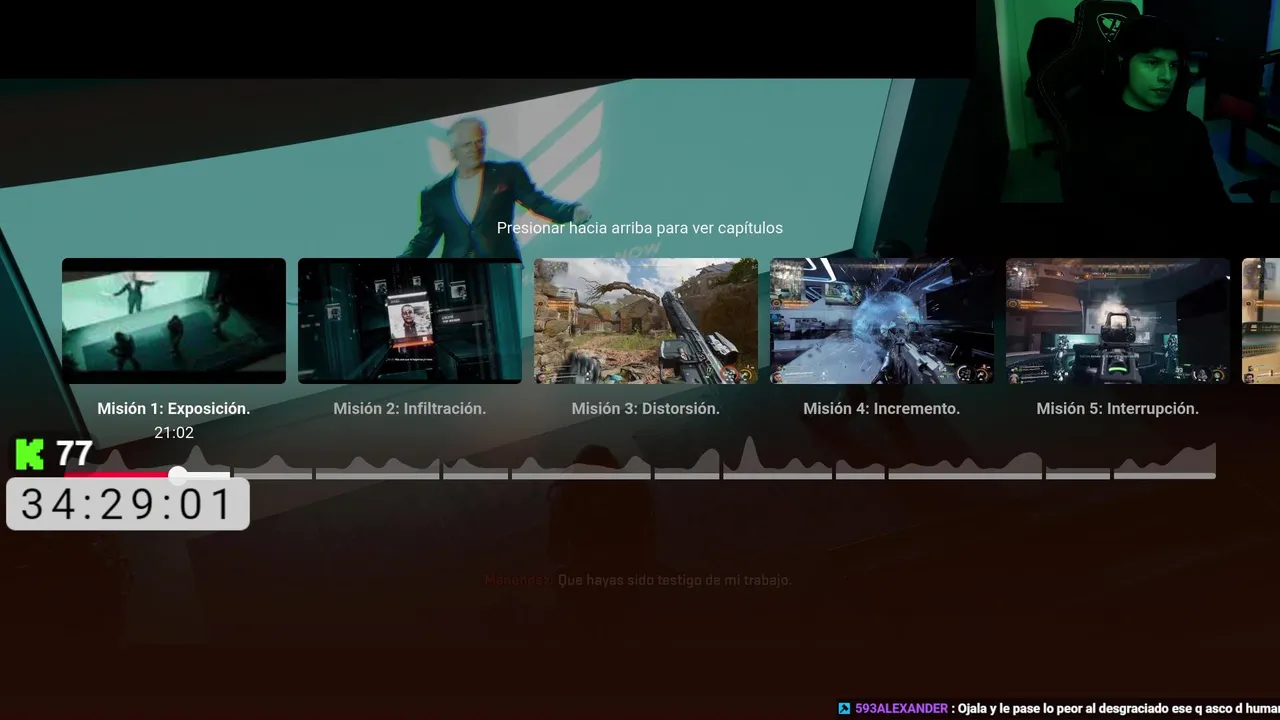Click the Misión 4: Incremento title text
The width and height of the screenshot is (1280, 720).
tap(882, 408)
